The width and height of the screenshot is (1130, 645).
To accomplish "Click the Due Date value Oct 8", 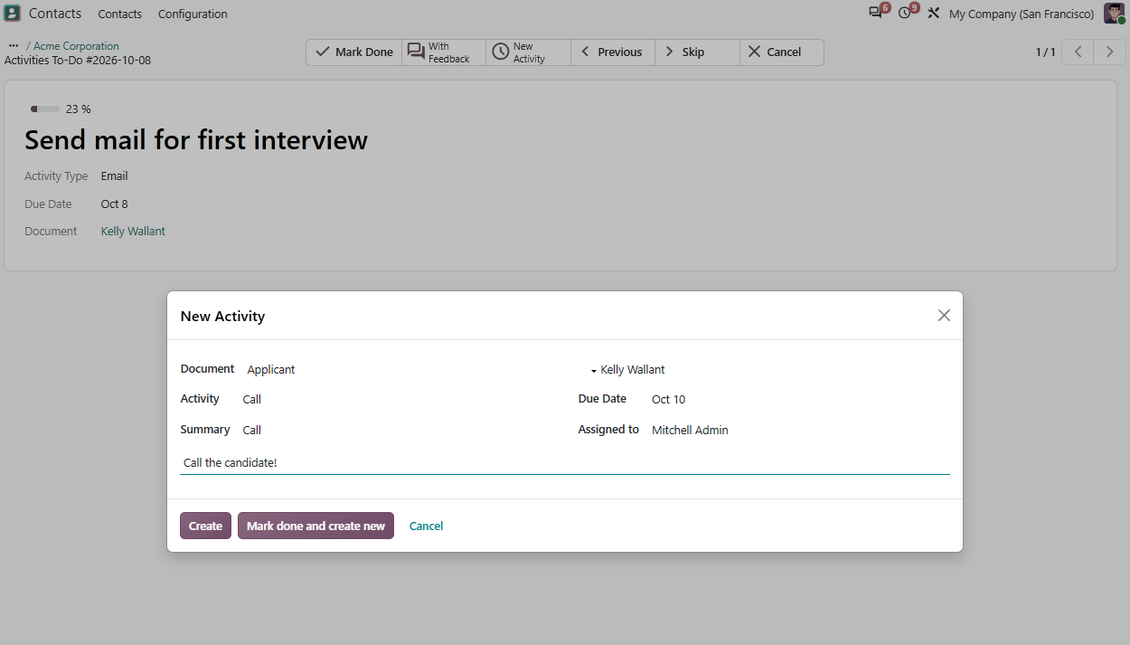I will point(114,204).
